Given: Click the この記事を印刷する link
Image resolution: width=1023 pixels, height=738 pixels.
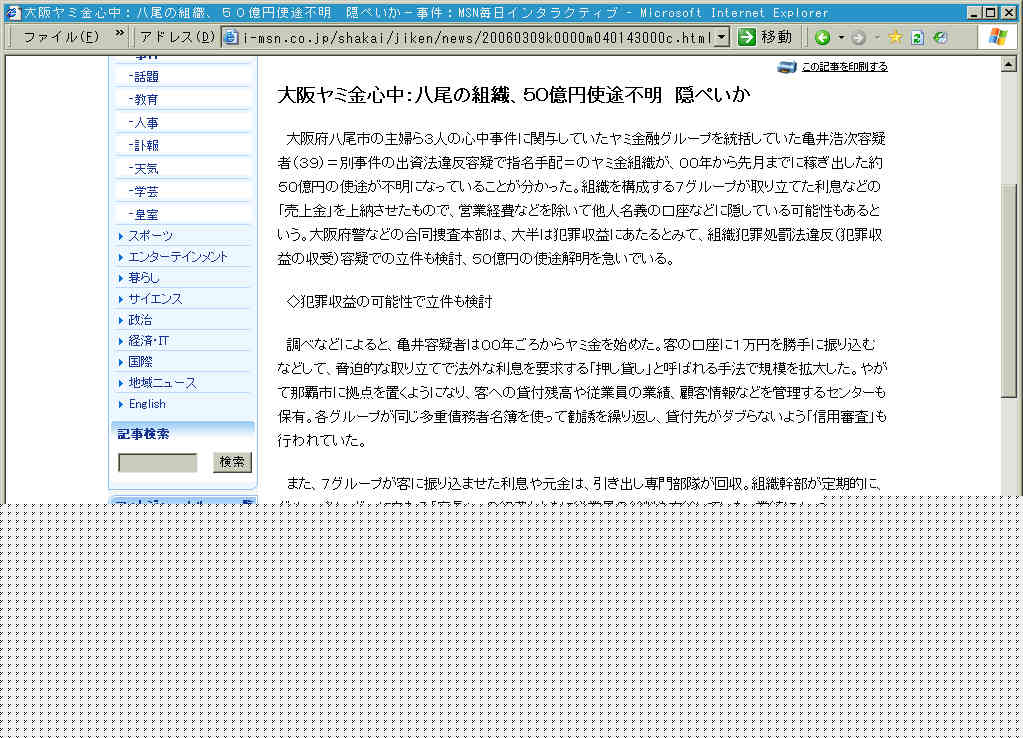Looking at the screenshot, I should (x=844, y=67).
